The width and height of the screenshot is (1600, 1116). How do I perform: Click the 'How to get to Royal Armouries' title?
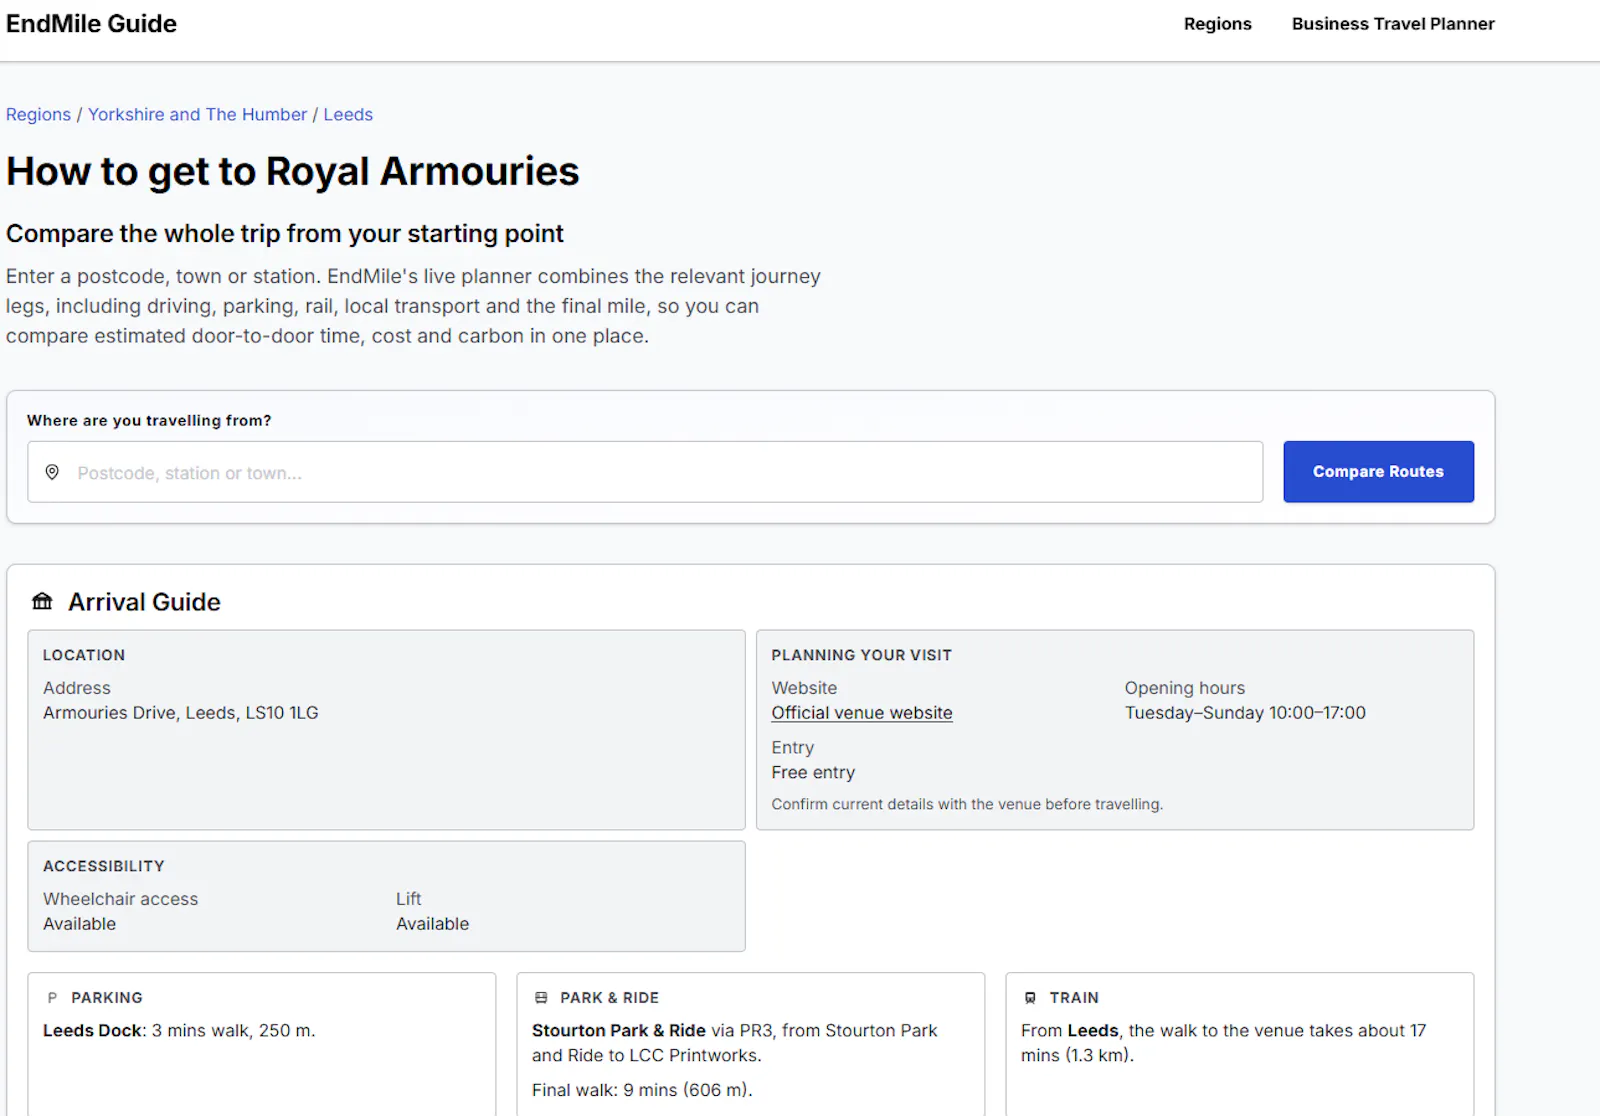coord(293,171)
